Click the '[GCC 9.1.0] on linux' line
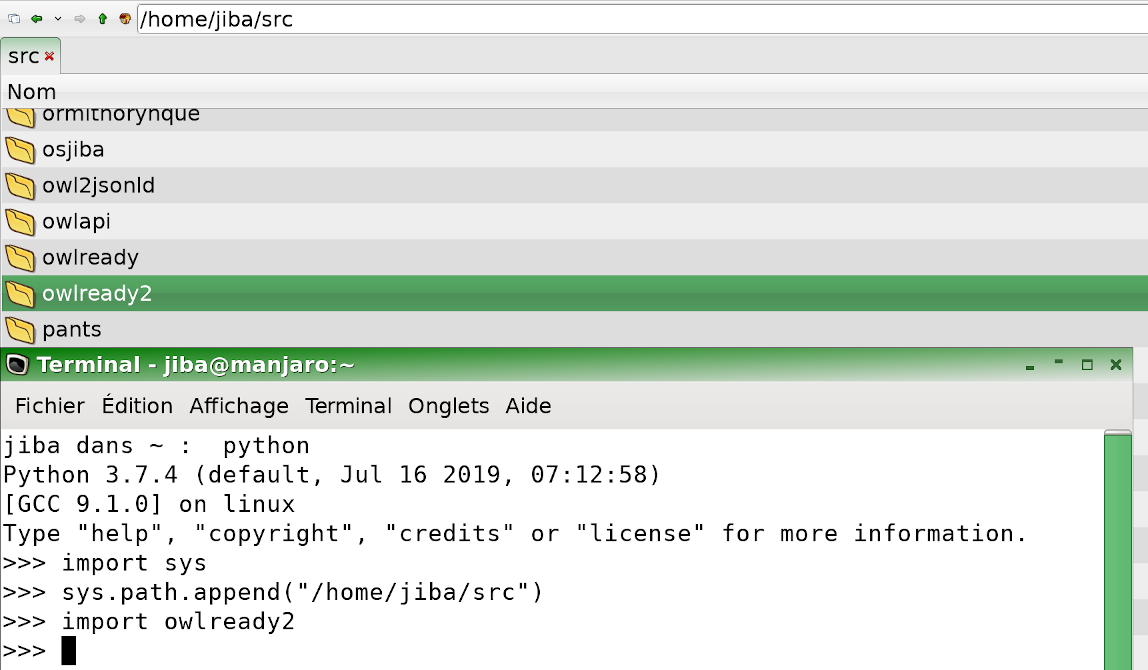This screenshot has width=1148, height=670. (x=149, y=505)
